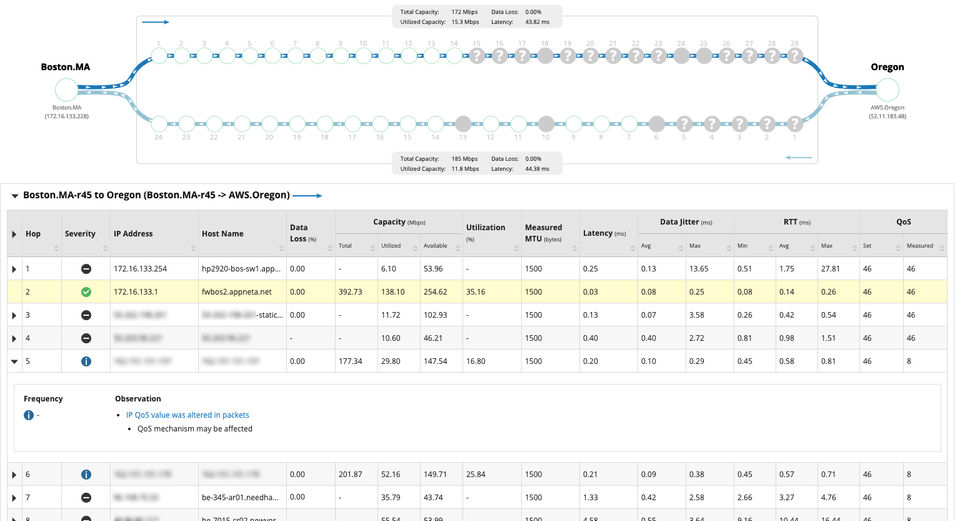Click 'QoS mechanism may be affected' text
The image size is (960, 521).
point(195,429)
